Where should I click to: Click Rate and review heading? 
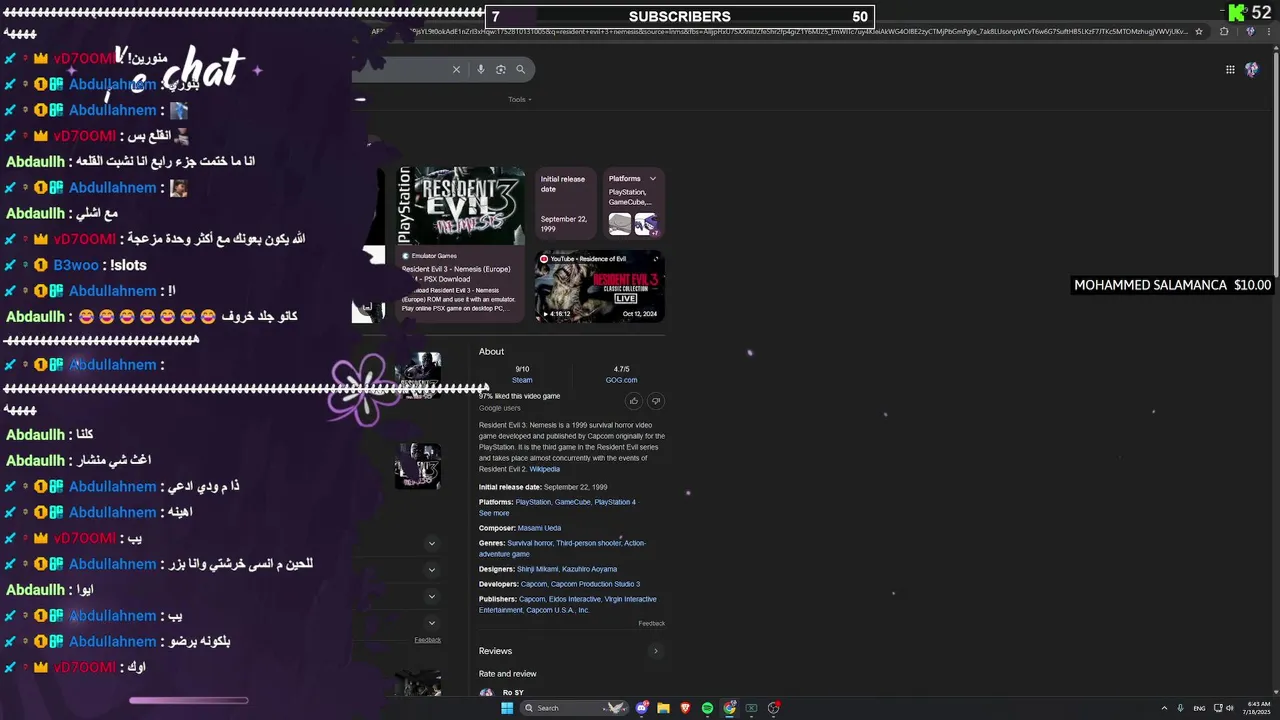(508, 674)
